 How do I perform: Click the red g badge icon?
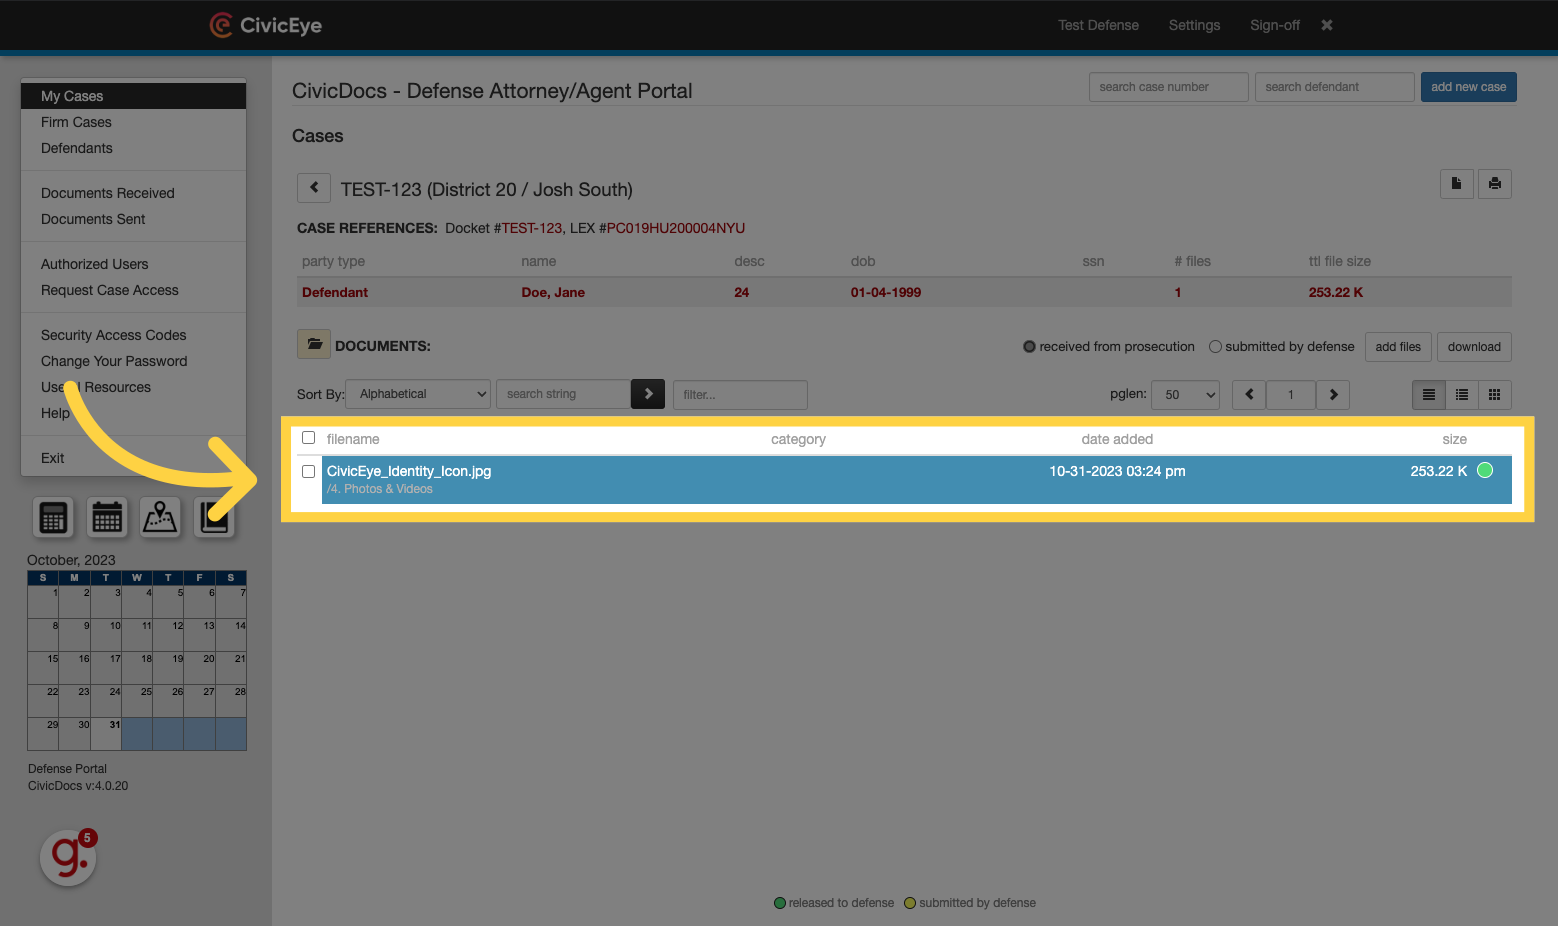click(x=68, y=857)
